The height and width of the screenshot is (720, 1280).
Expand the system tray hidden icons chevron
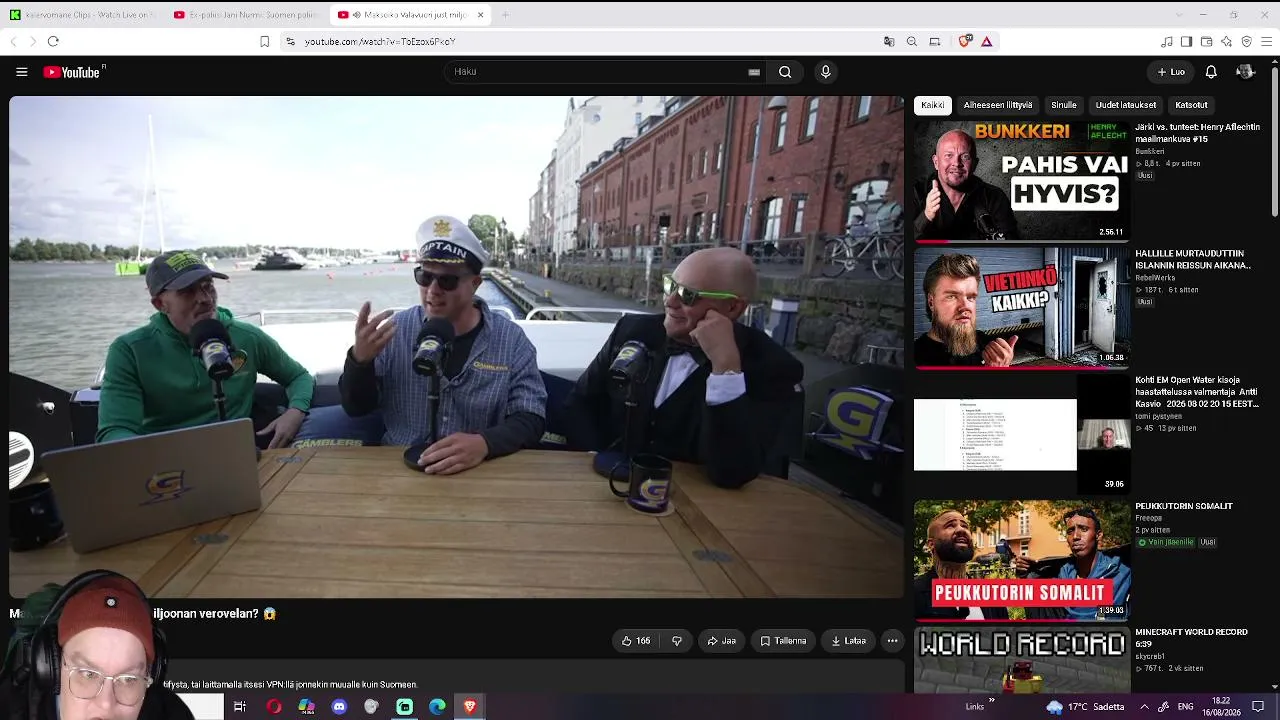(x=1144, y=707)
